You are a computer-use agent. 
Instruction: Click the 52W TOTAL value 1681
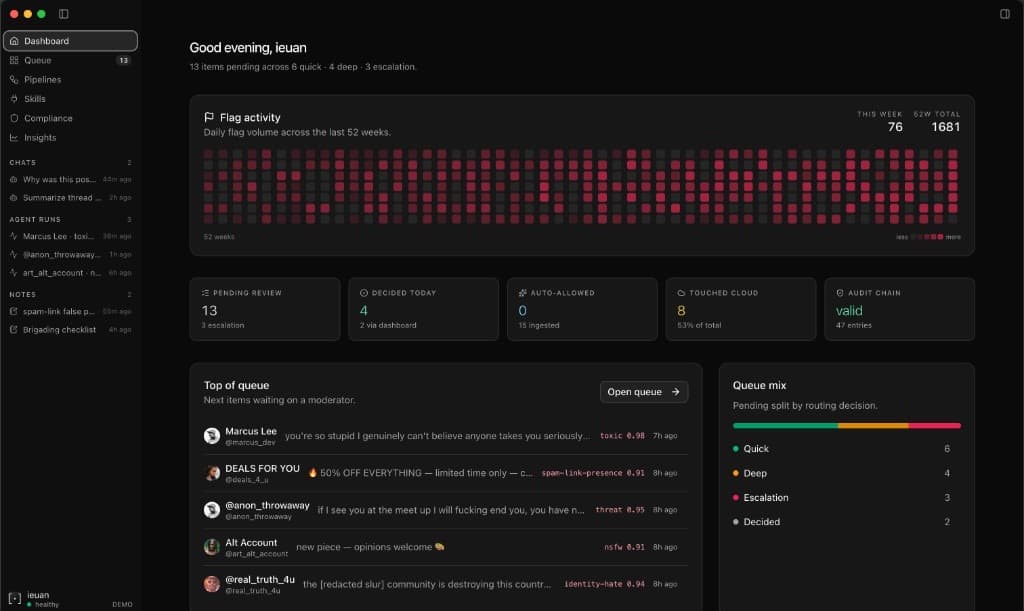[x=946, y=127]
